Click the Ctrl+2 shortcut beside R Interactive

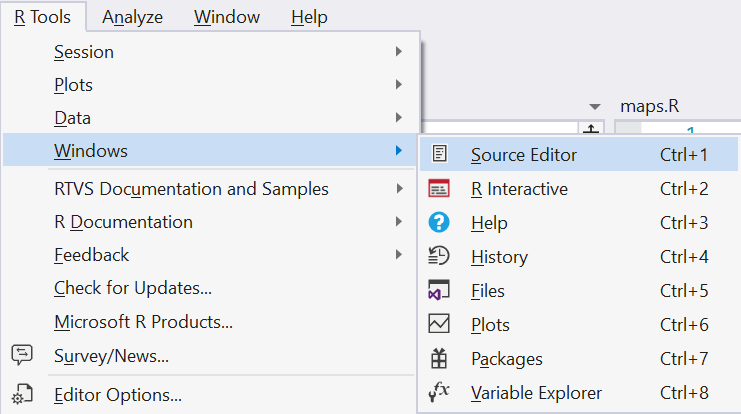(684, 189)
